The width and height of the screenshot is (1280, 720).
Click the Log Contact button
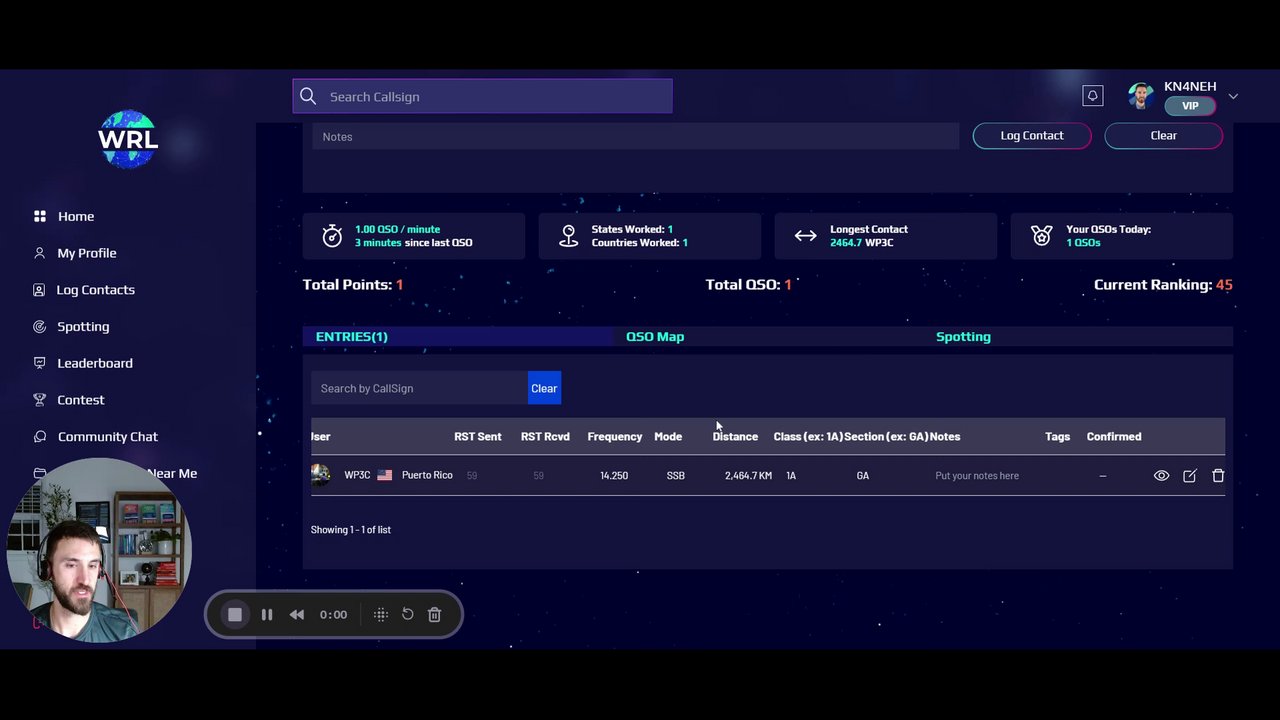pyautogui.click(x=1032, y=135)
